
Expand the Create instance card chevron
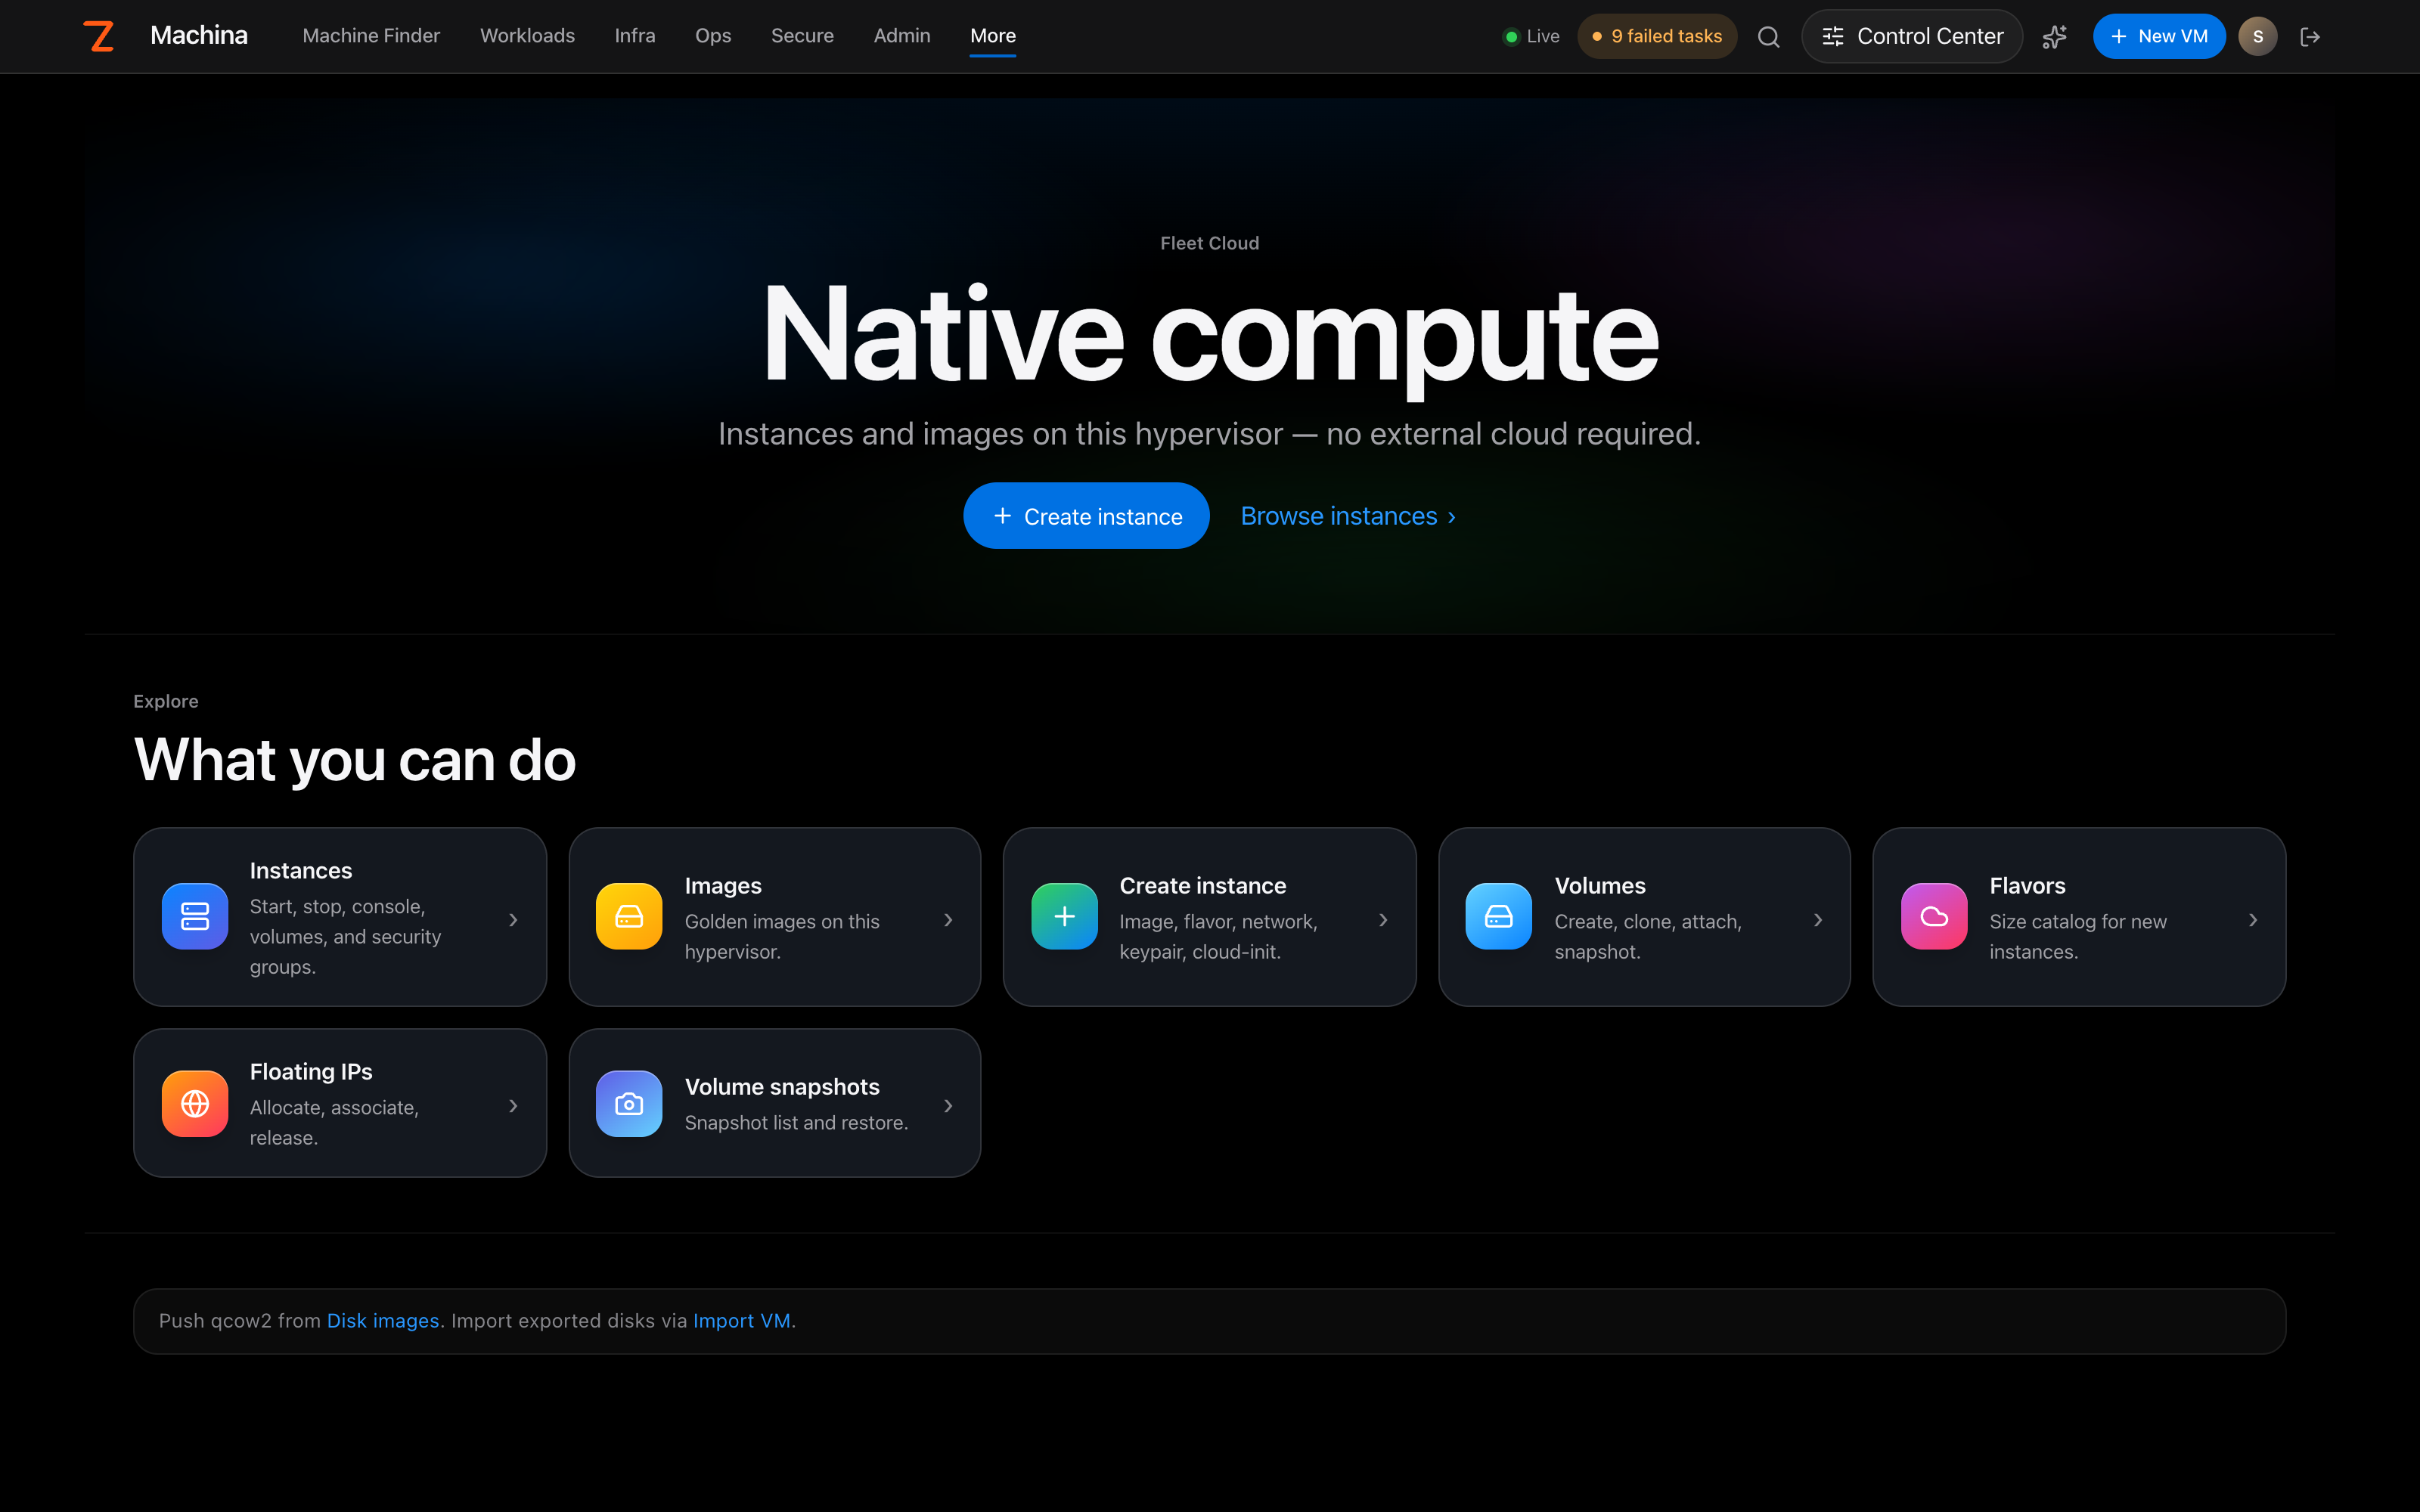pyautogui.click(x=1383, y=920)
